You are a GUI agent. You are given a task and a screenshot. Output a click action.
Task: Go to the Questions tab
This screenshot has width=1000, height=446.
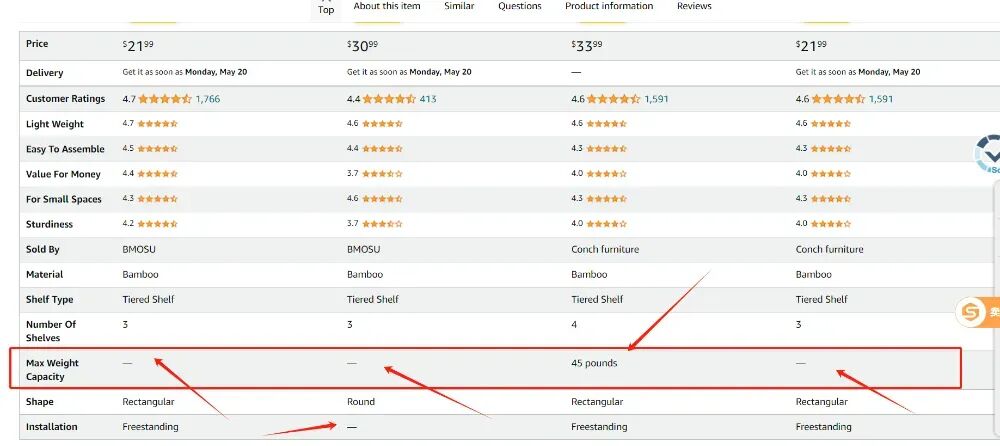pos(520,6)
